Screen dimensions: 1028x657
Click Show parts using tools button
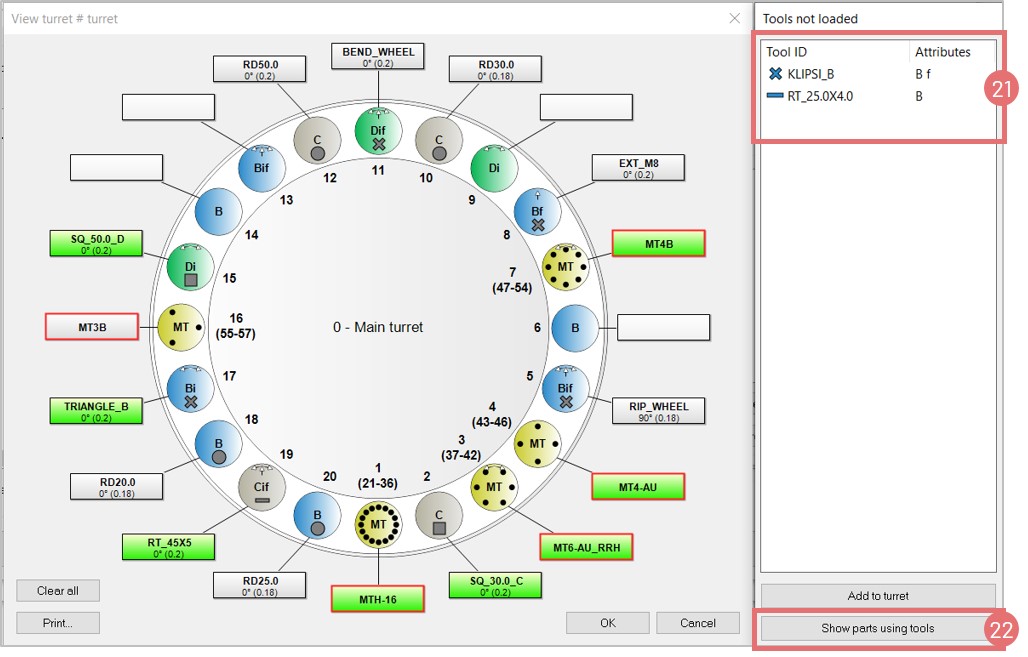pyautogui.click(x=877, y=628)
